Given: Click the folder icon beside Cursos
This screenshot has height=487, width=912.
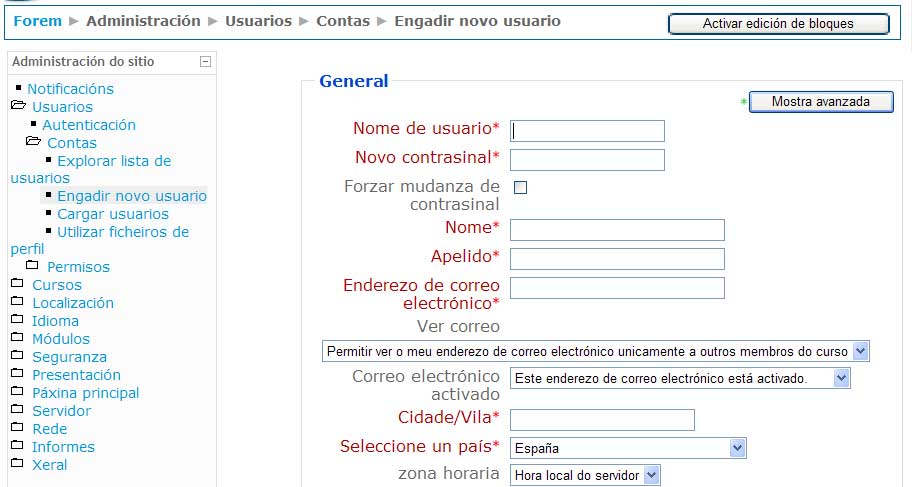Looking at the screenshot, I should 16,284.
